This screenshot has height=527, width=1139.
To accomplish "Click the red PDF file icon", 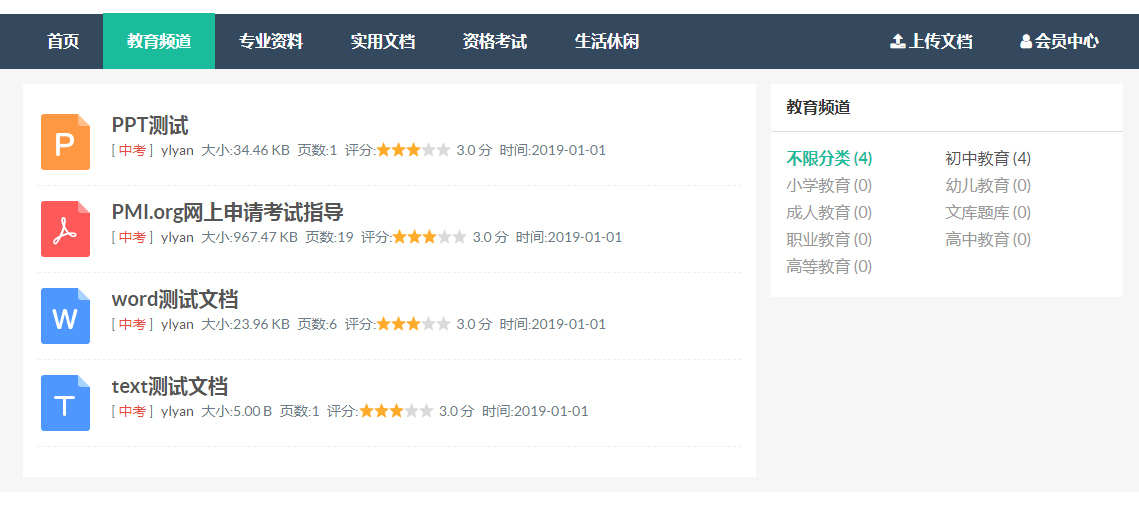I will click(x=65, y=229).
